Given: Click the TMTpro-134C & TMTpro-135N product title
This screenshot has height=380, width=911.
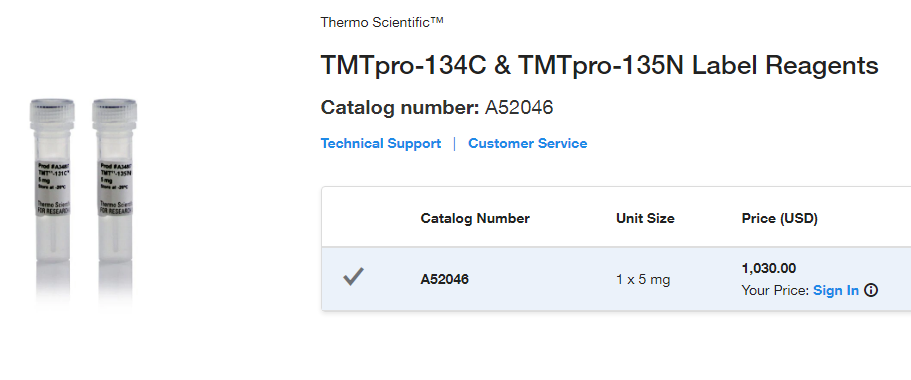Looking at the screenshot, I should coord(599,65).
